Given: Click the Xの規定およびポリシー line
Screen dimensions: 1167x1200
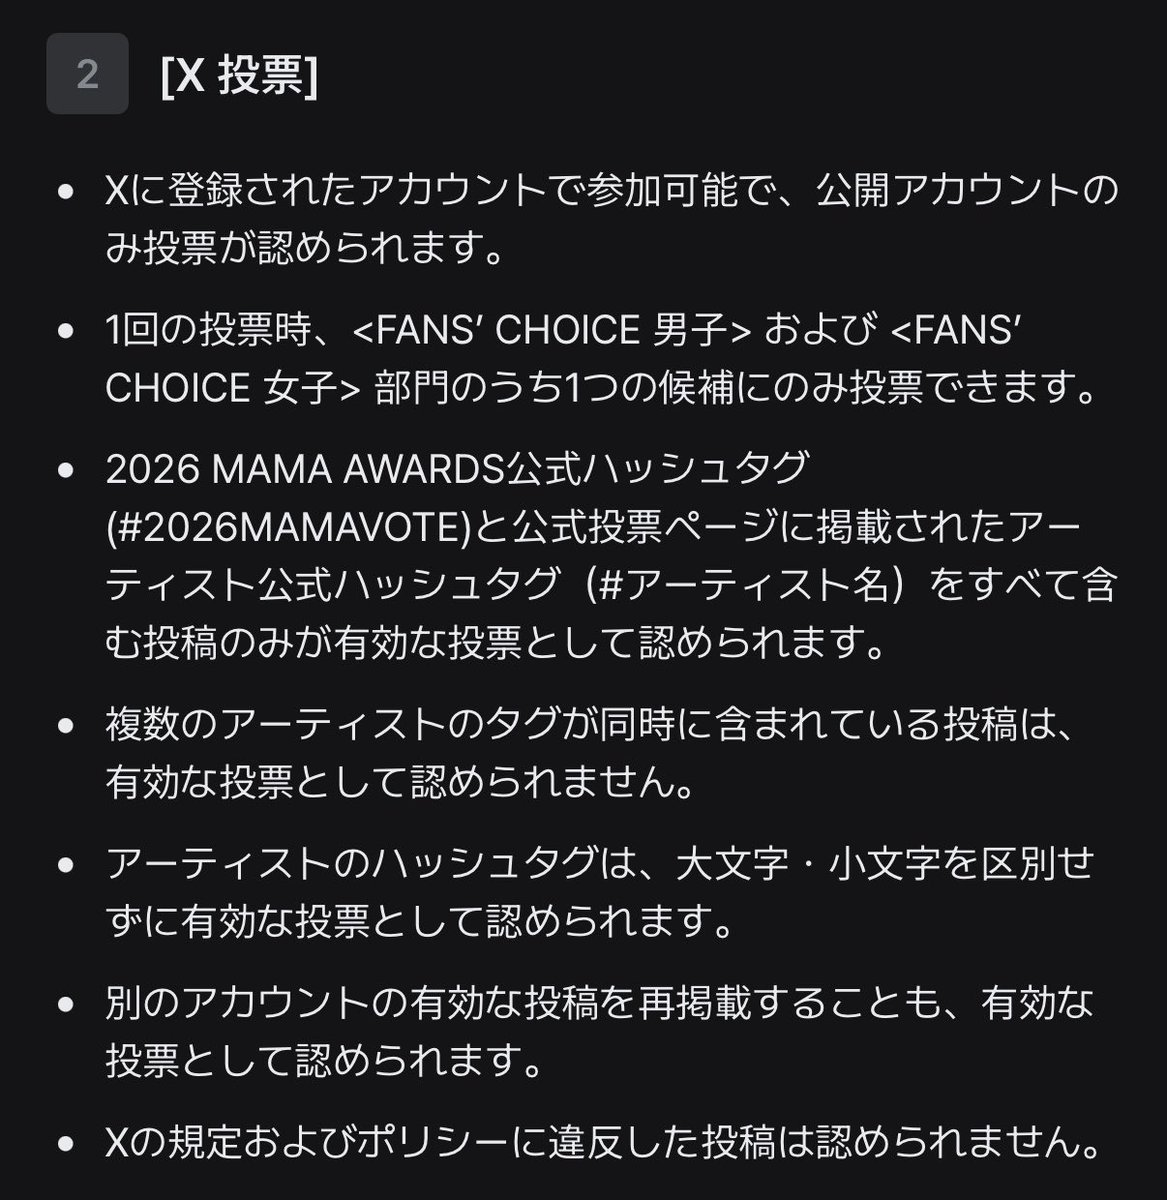Looking at the screenshot, I should 603,1139.
